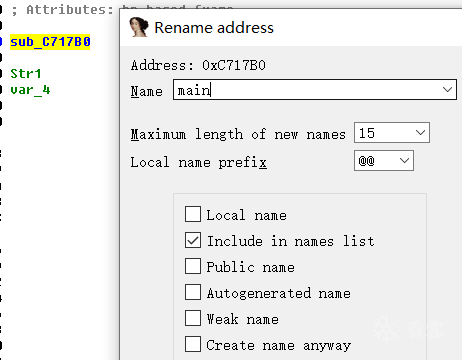Click the Str1 variable in disassembly

[x=26, y=73]
